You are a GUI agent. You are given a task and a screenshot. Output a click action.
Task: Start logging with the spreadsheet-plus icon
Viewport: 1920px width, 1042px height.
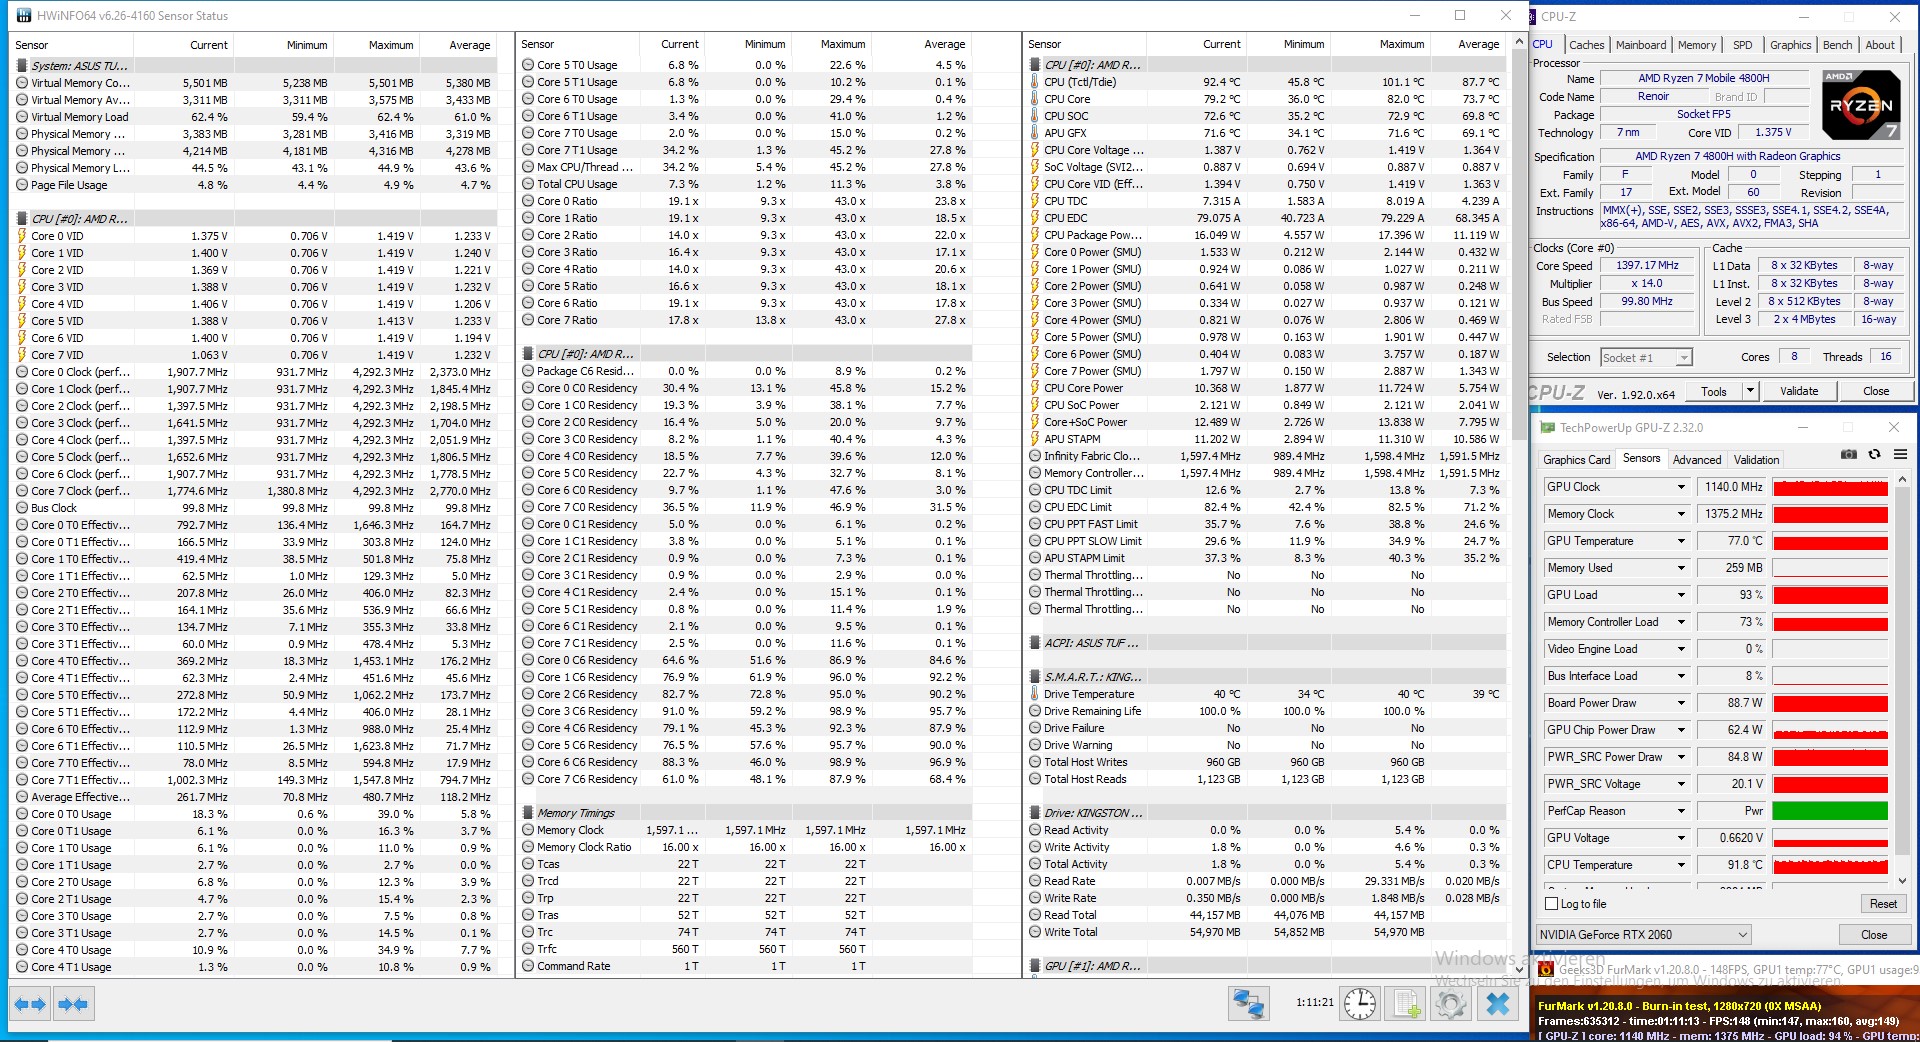(1407, 1004)
